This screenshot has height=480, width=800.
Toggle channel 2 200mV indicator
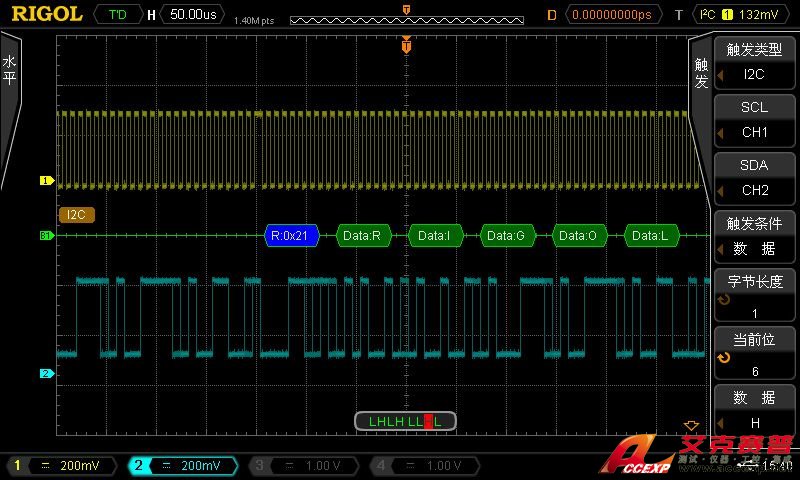pos(182,465)
